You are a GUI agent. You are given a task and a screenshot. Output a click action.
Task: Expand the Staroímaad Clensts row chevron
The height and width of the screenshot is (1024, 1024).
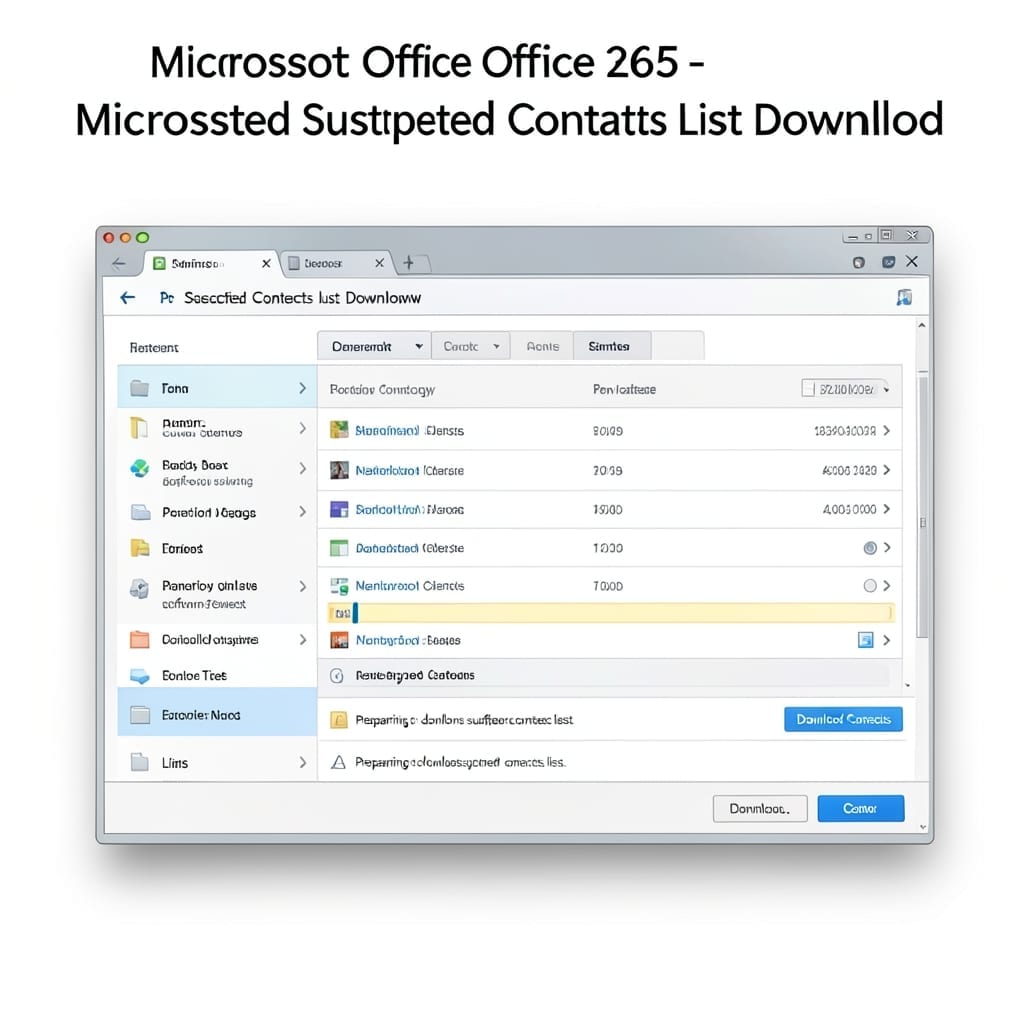(x=886, y=430)
